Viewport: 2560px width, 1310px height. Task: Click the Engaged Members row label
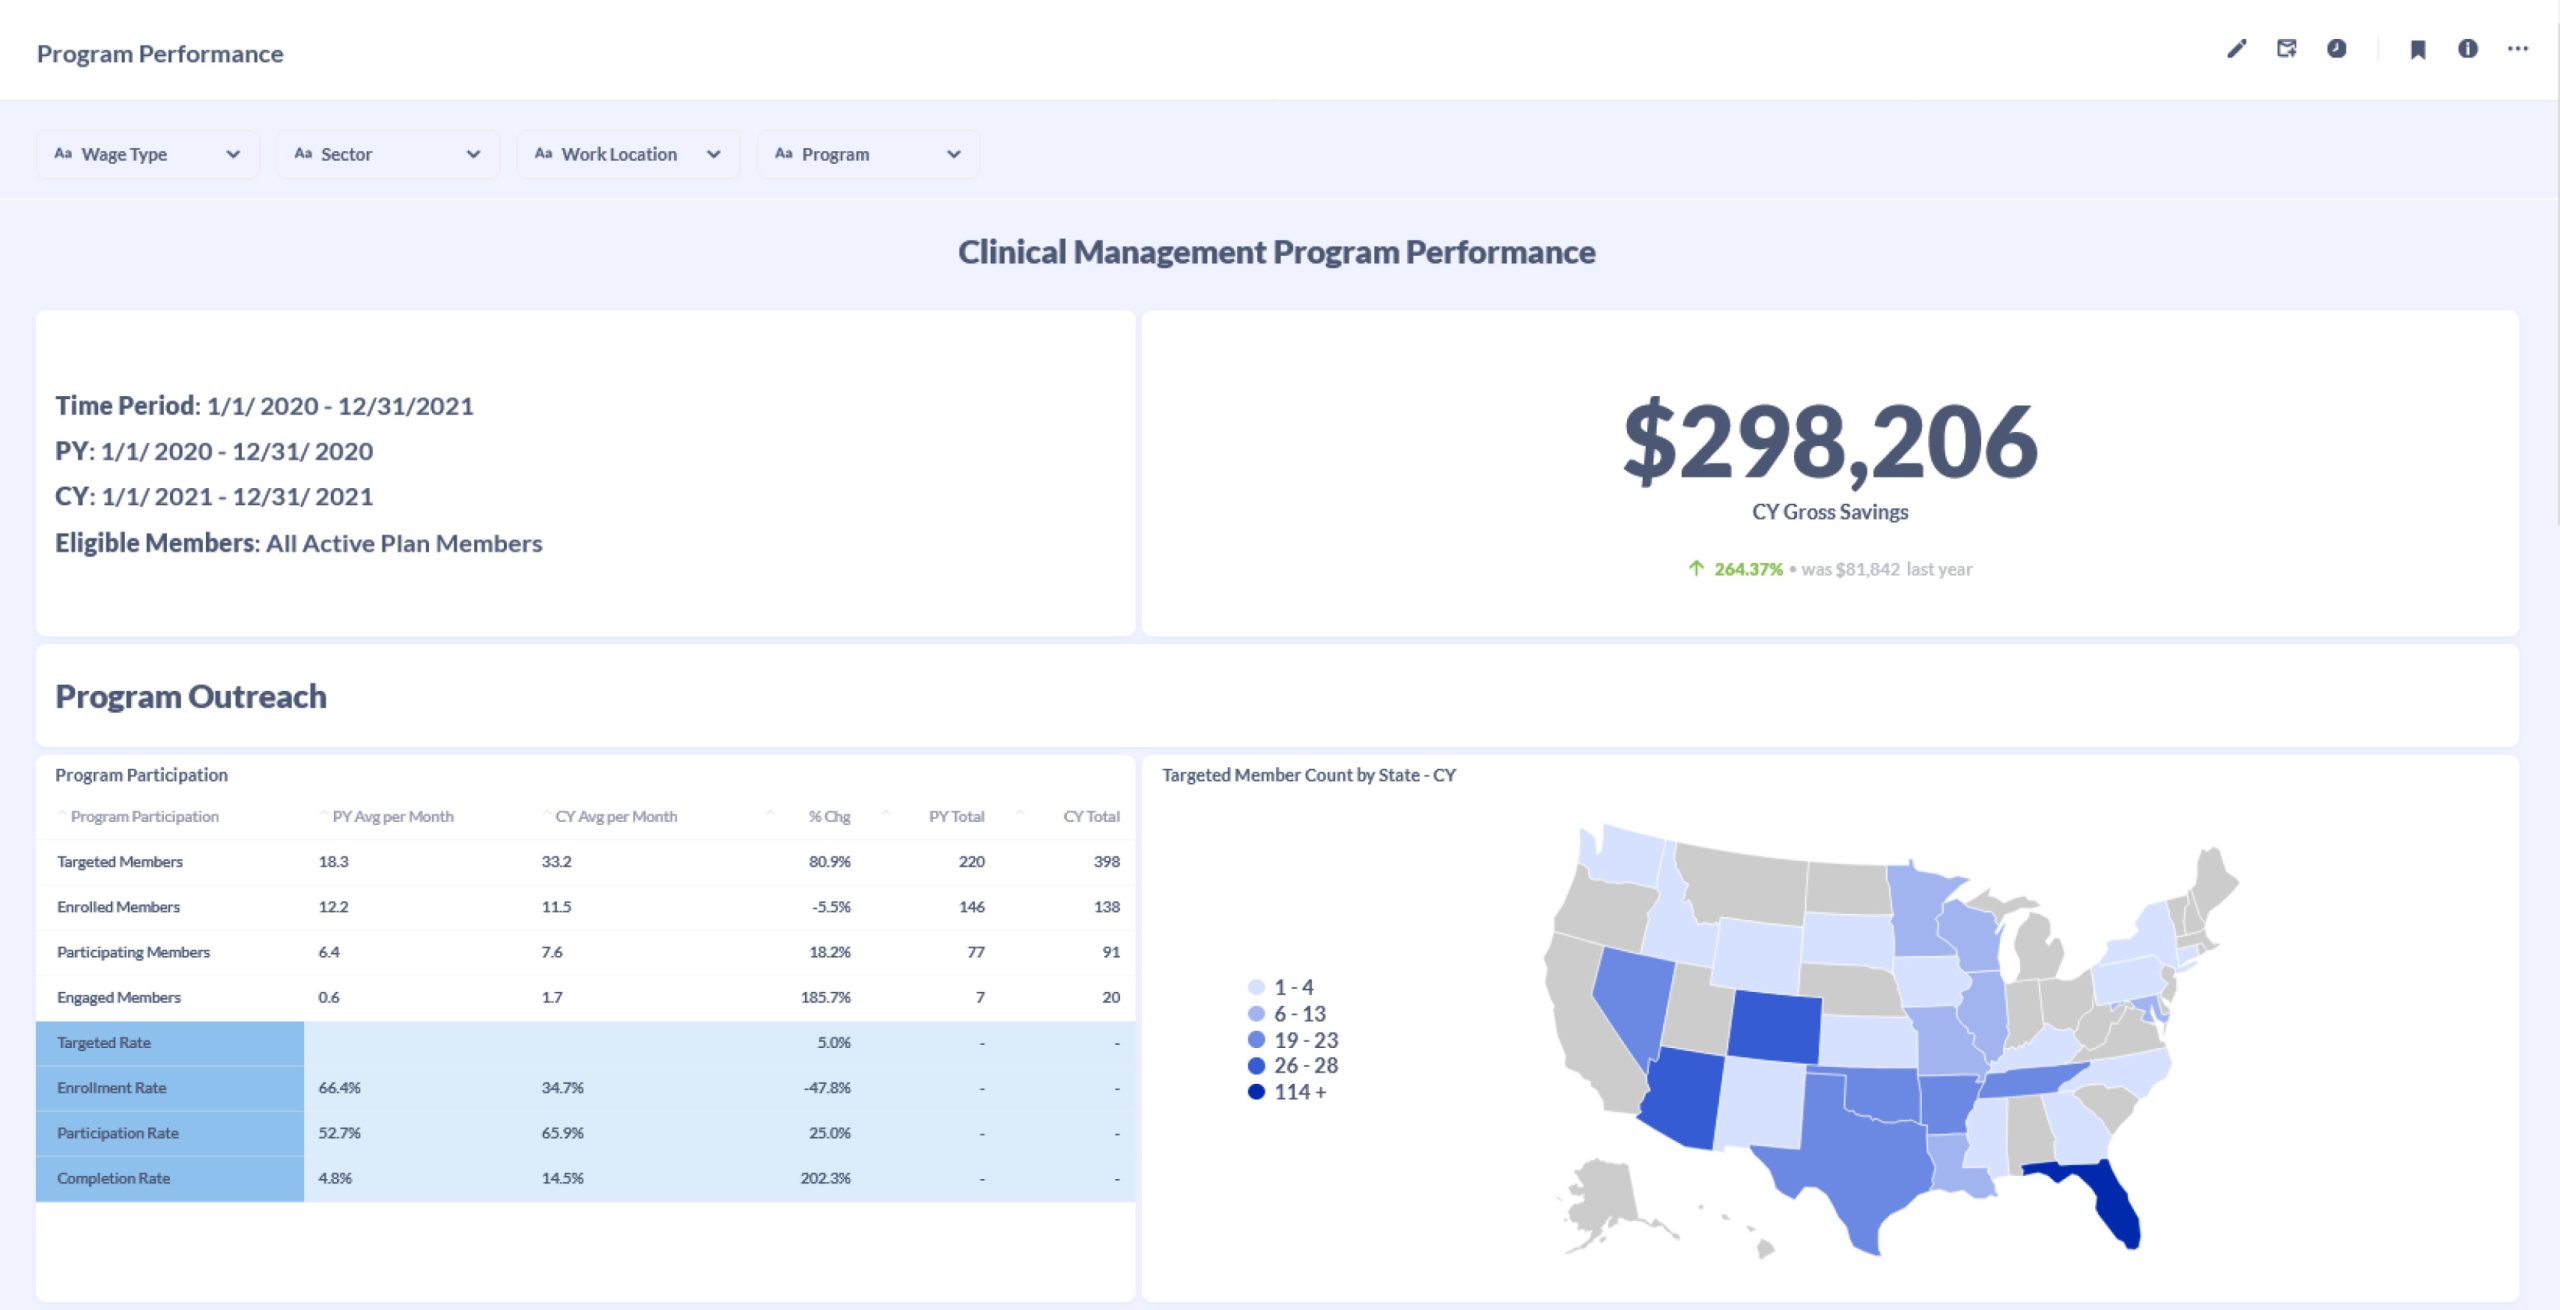119,997
